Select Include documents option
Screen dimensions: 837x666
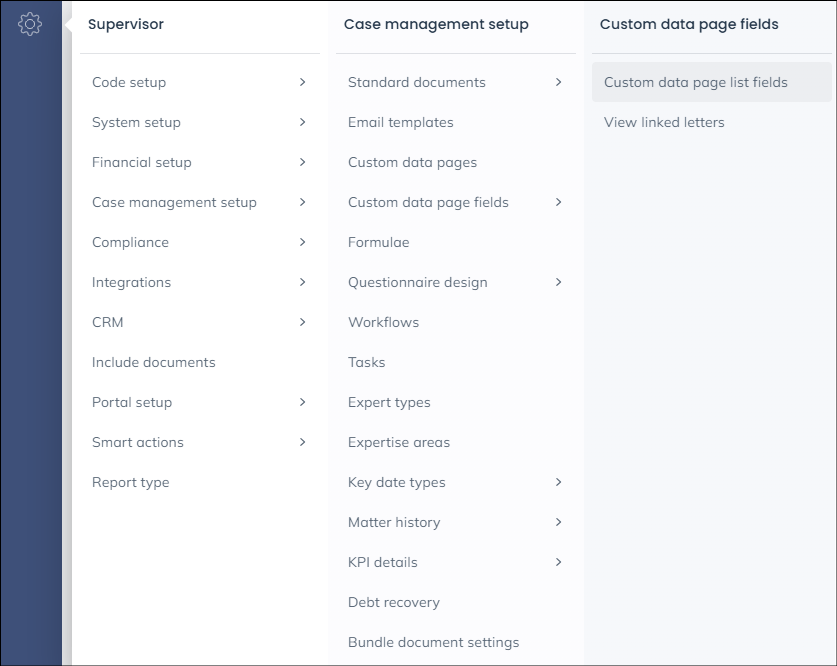[x=153, y=362]
